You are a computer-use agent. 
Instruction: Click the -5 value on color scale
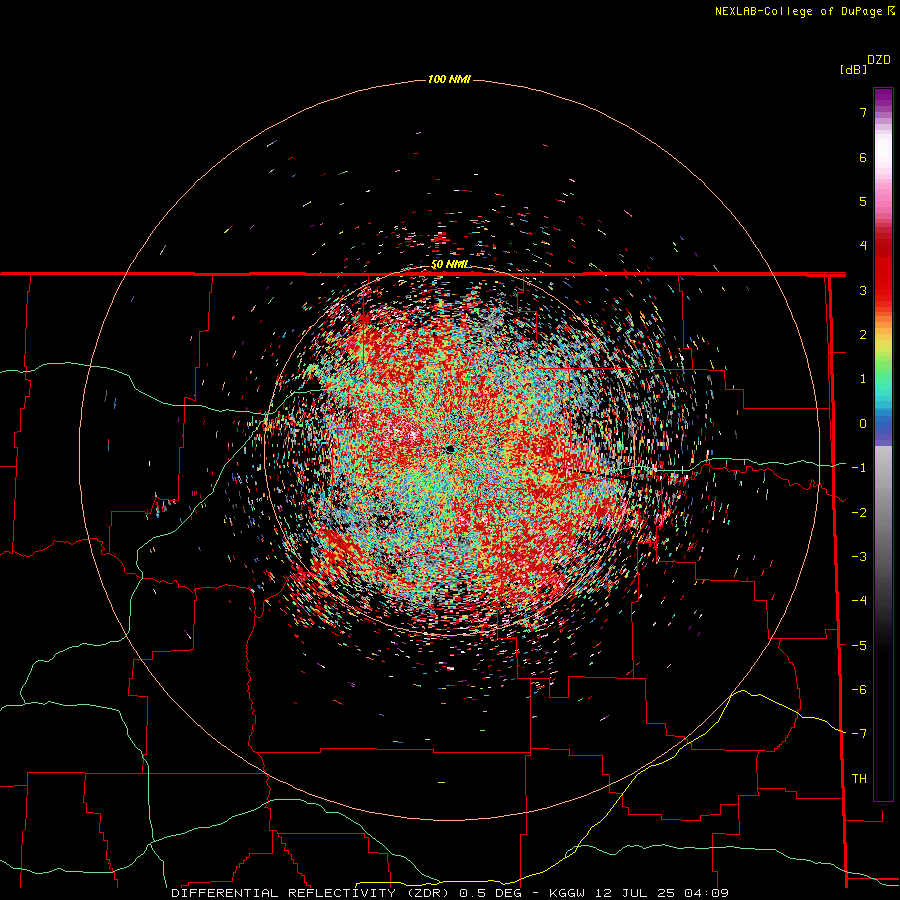859,646
